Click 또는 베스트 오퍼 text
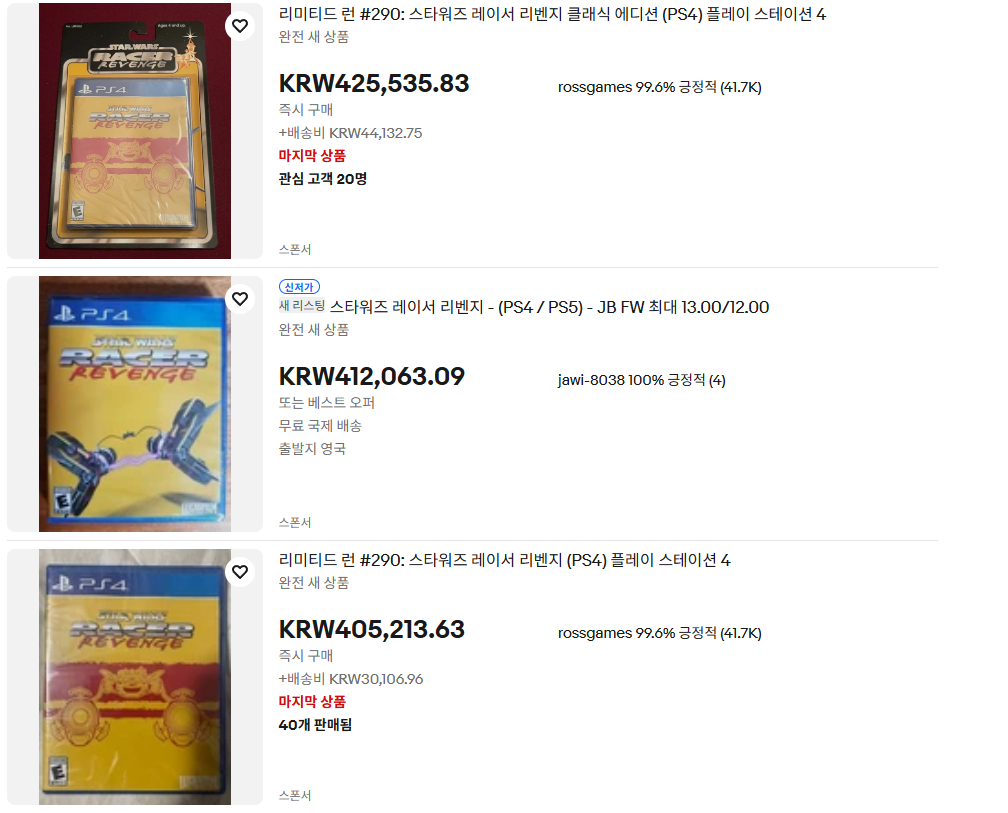Viewport: 1008px width, 813px height. point(327,403)
